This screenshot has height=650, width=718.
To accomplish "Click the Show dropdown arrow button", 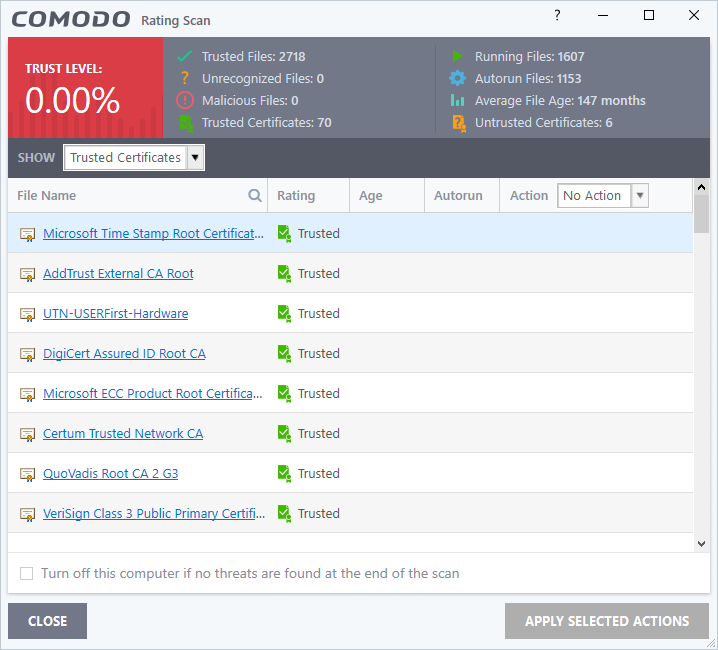I will (x=195, y=158).
